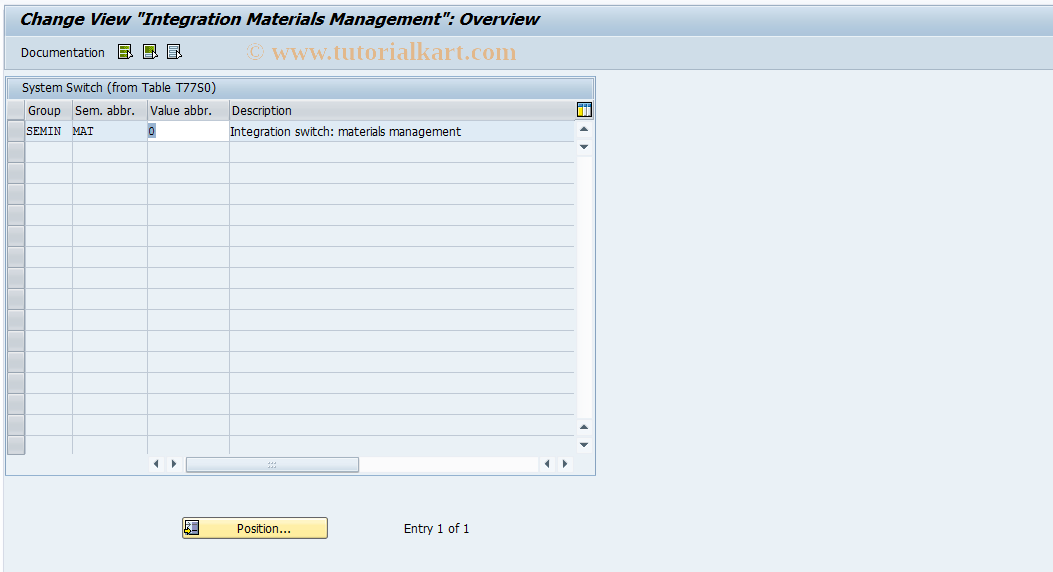The width and height of the screenshot is (1053, 572).
Task: Select row selector for SEMIN MAT entry
Action: (x=16, y=131)
